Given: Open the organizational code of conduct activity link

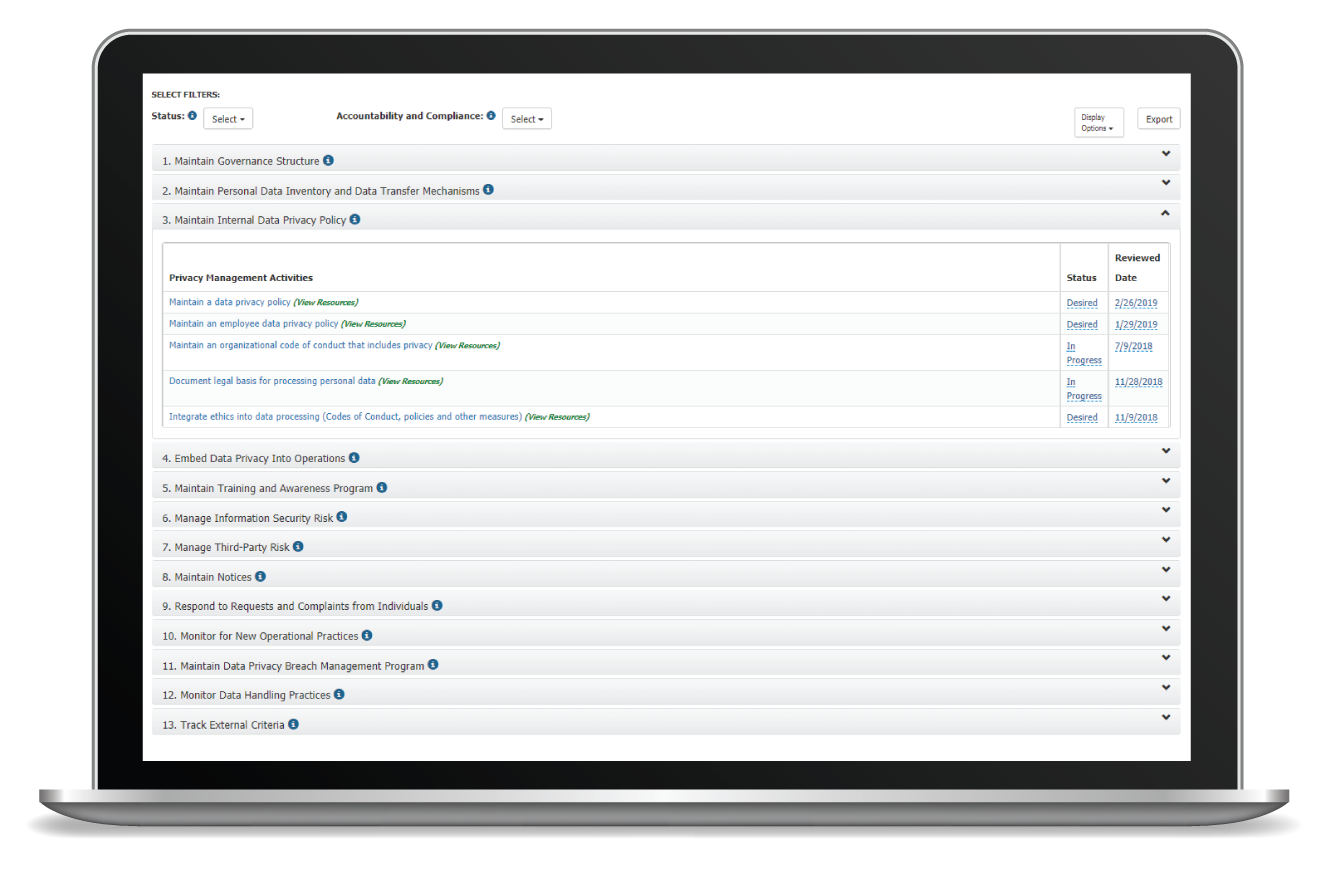Looking at the screenshot, I should (301, 345).
